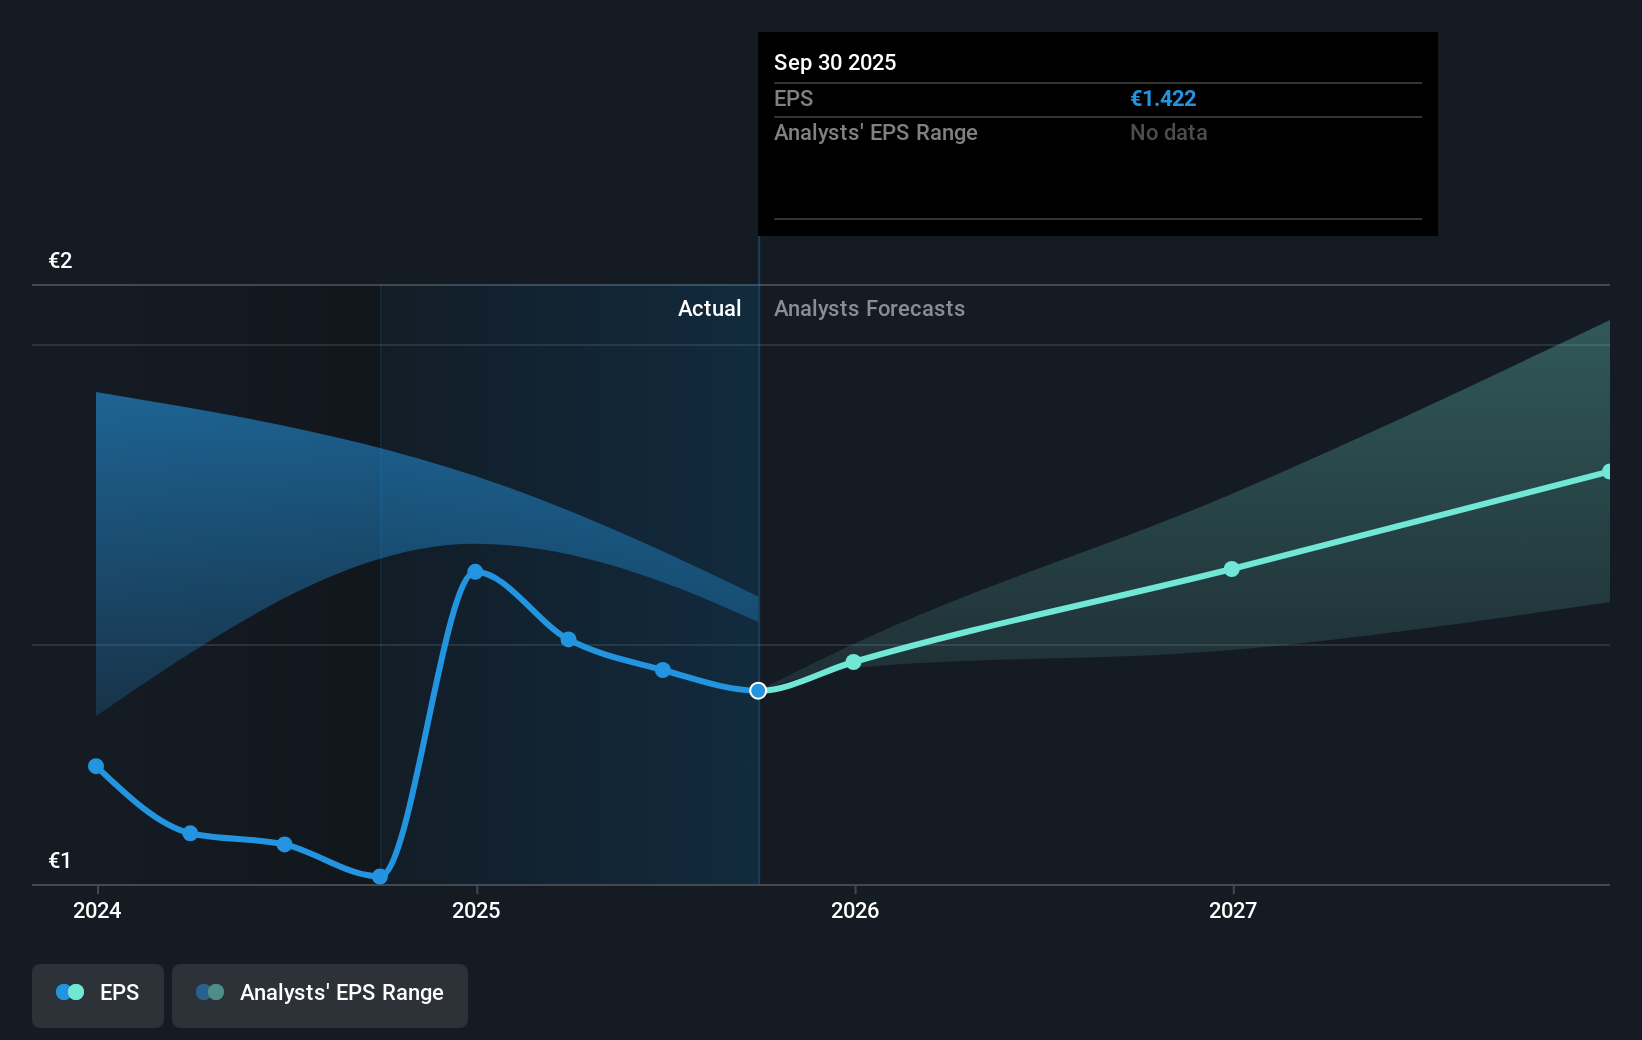
Task: Switch to the Analysts Forecasts section
Action: 869,309
